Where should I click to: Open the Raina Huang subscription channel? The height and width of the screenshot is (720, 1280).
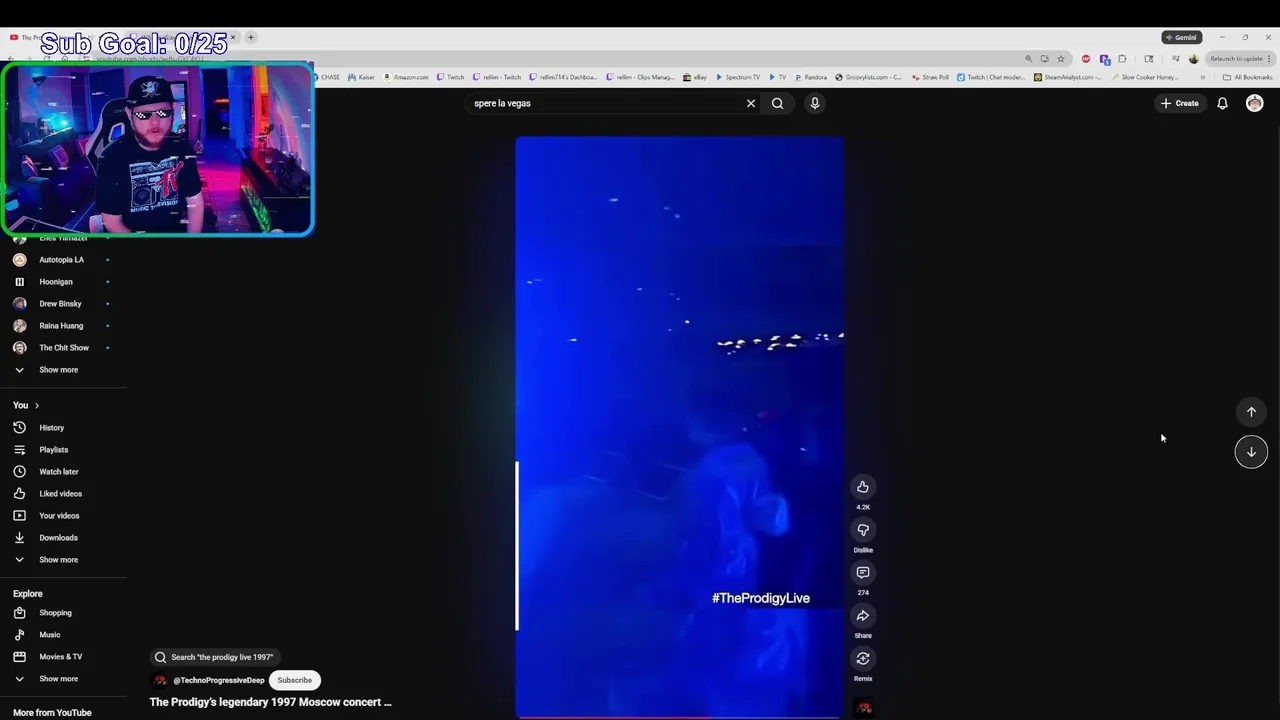63,326
